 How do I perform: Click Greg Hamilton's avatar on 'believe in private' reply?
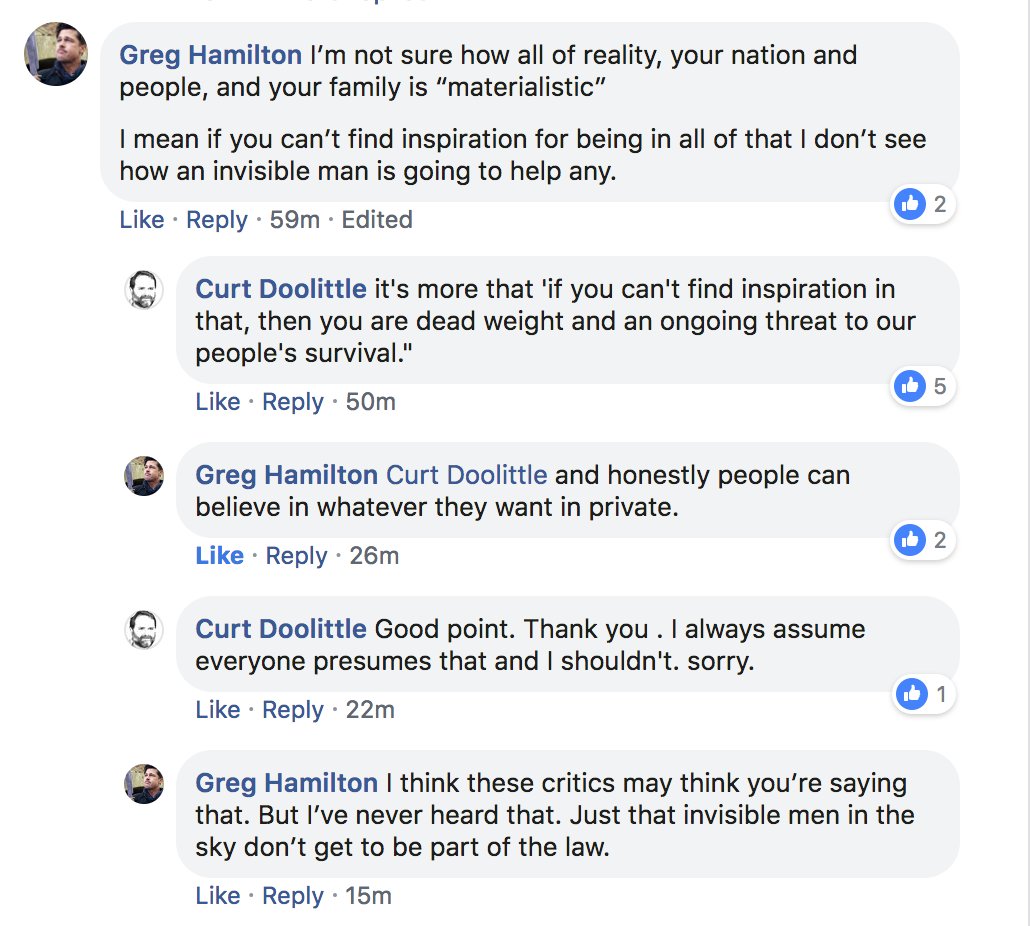[143, 476]
